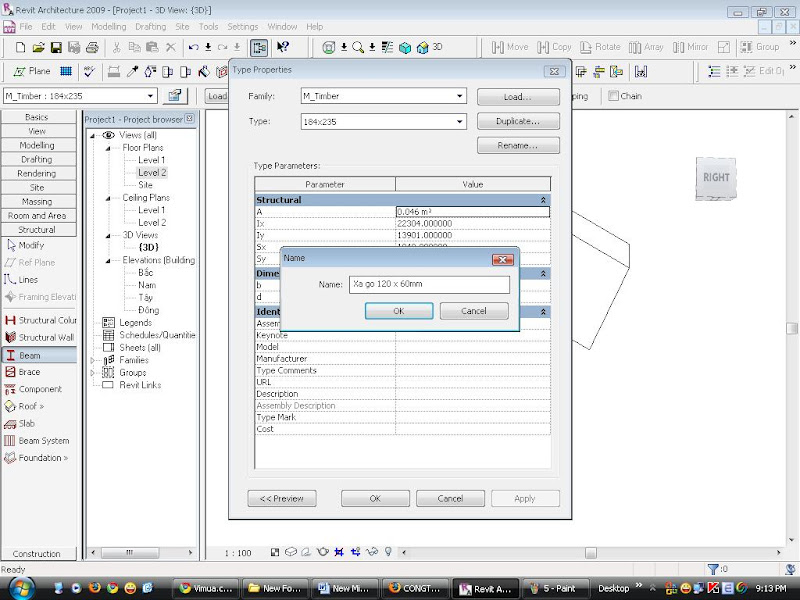Open the File menu
This screenshot has height=600, width=800.
click(x=26, y=27)
